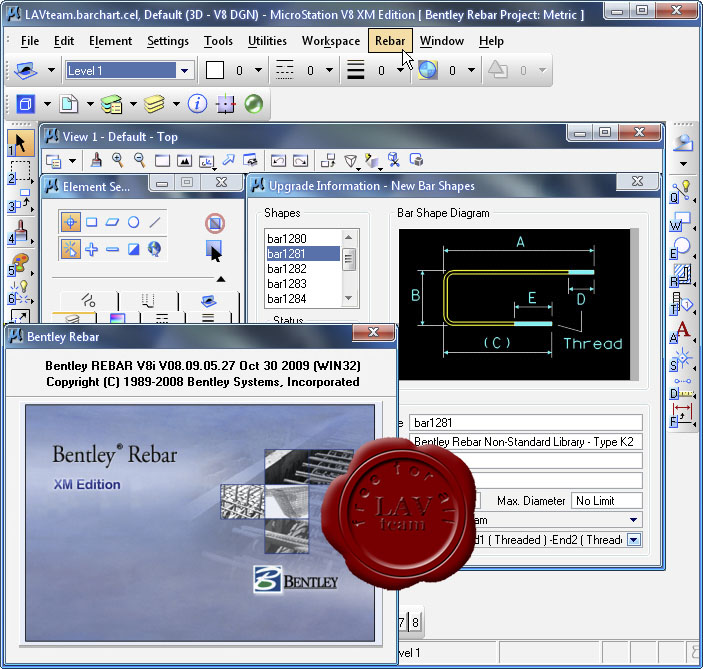Image resolution: width=703 pixels, height=669 pixels.
Task: Open the color palette task tool
Action: (x=20, y=263)
